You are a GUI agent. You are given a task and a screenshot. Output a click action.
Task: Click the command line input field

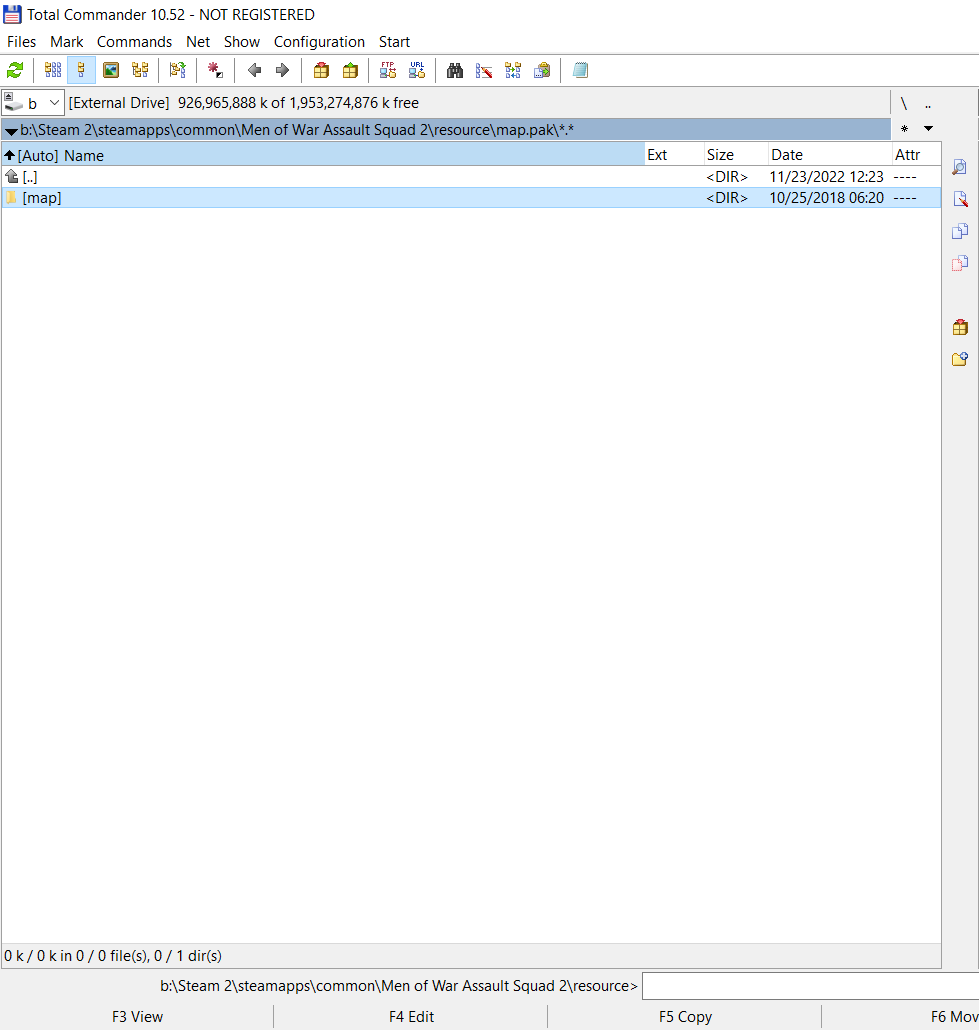[x=810, y=986]
